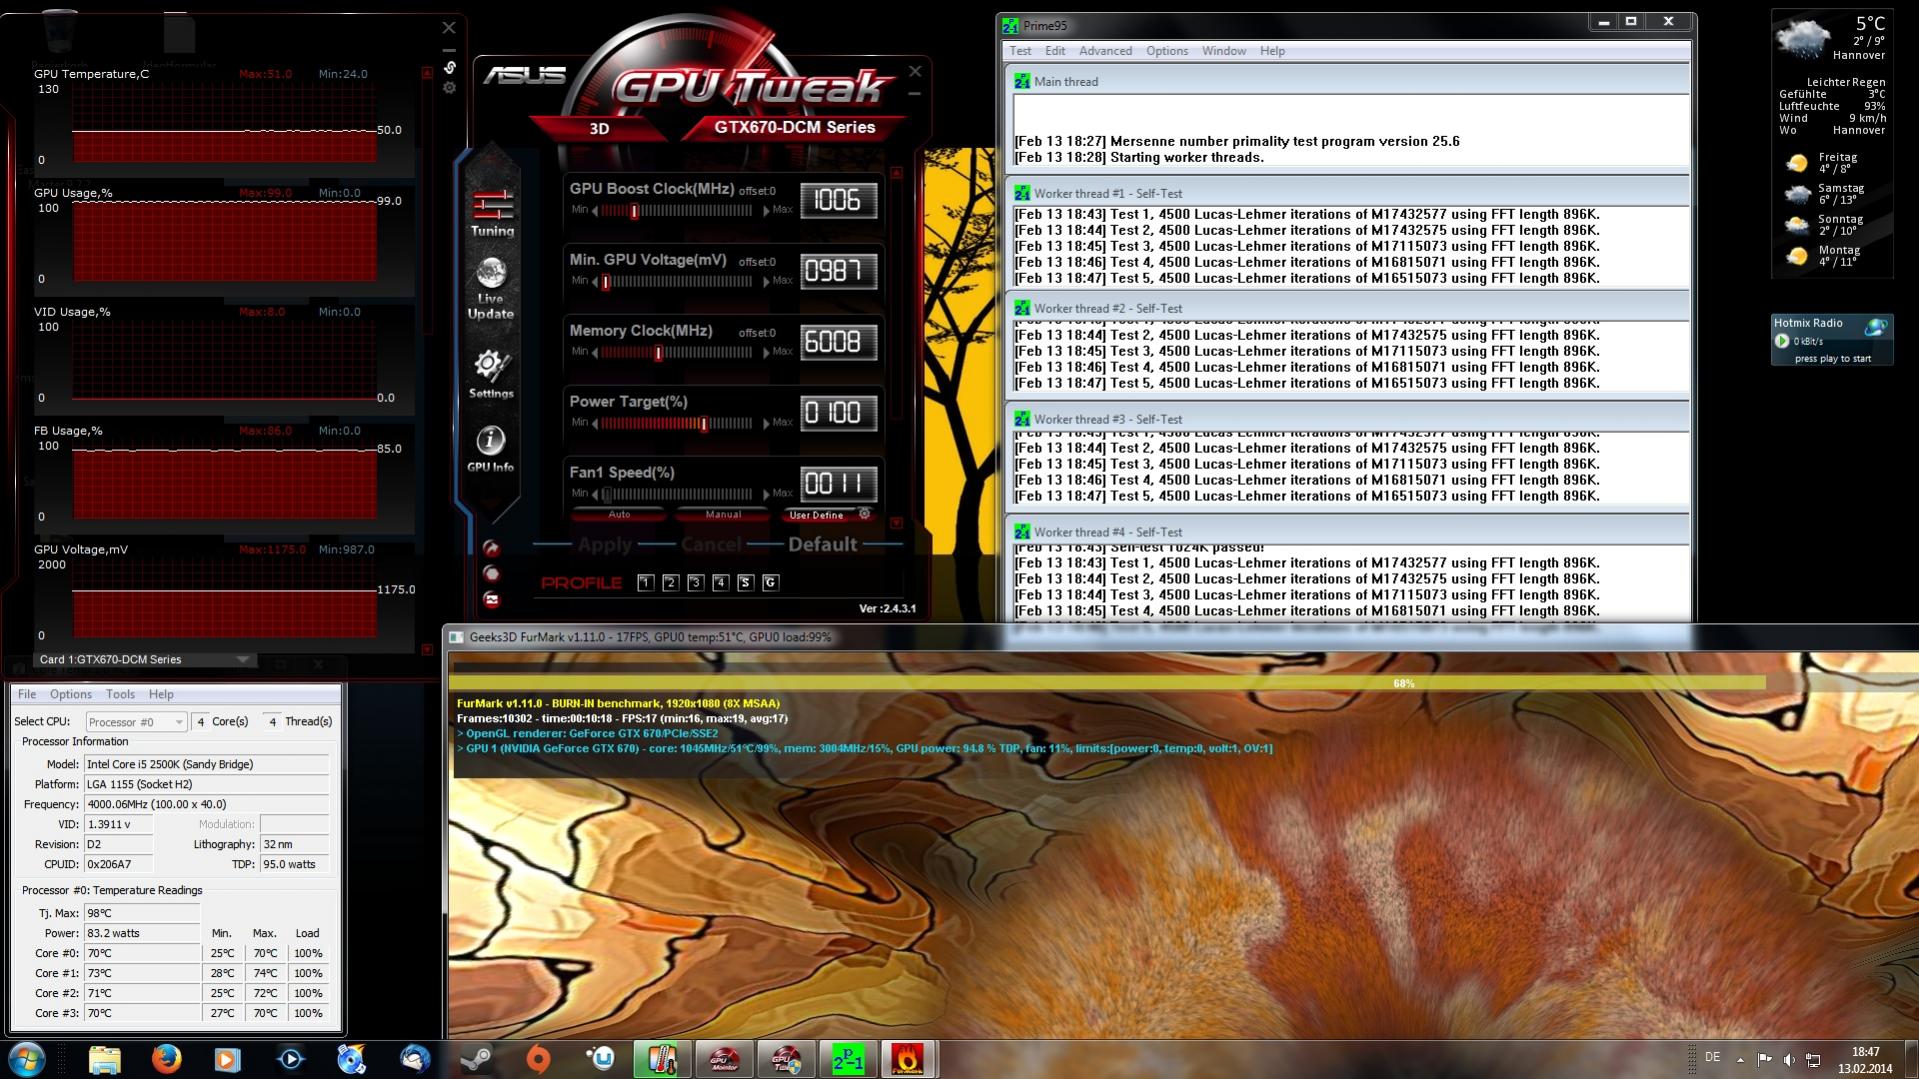This screenshot has height=1079, width=1919.
Task: Click the Power Target slider handle
Action: 704,423
